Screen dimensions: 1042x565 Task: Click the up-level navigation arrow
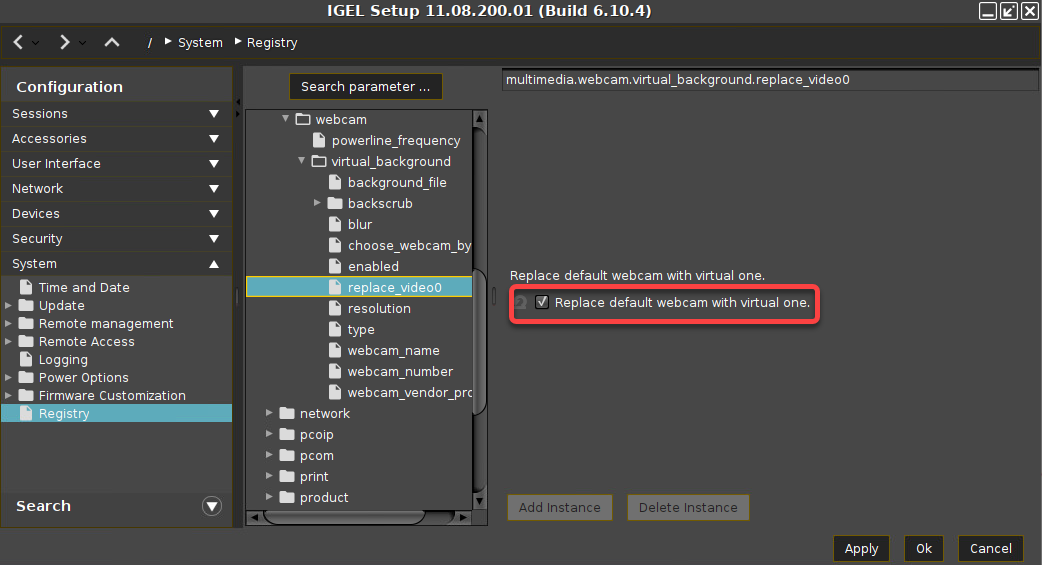coord(112,42)
